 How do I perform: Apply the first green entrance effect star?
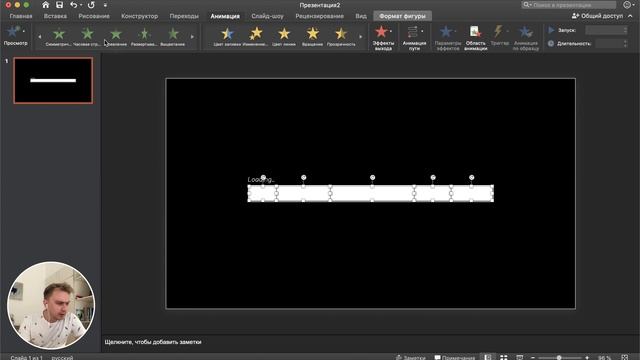coord(59,36)
